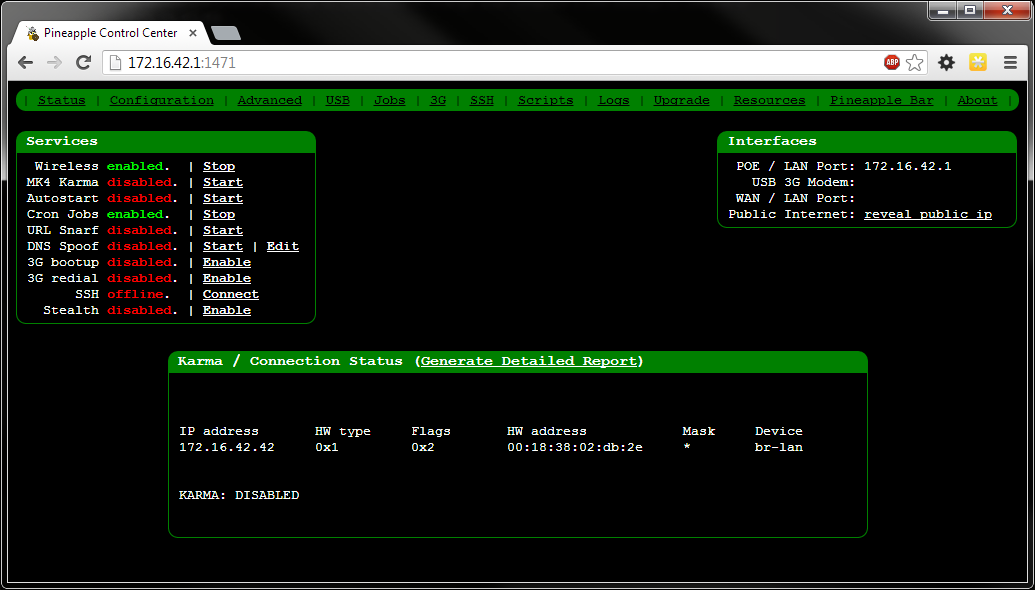Viewport: 1035px width, 590px height.
Task: Open the Configuration page
Action: point(162,100)
